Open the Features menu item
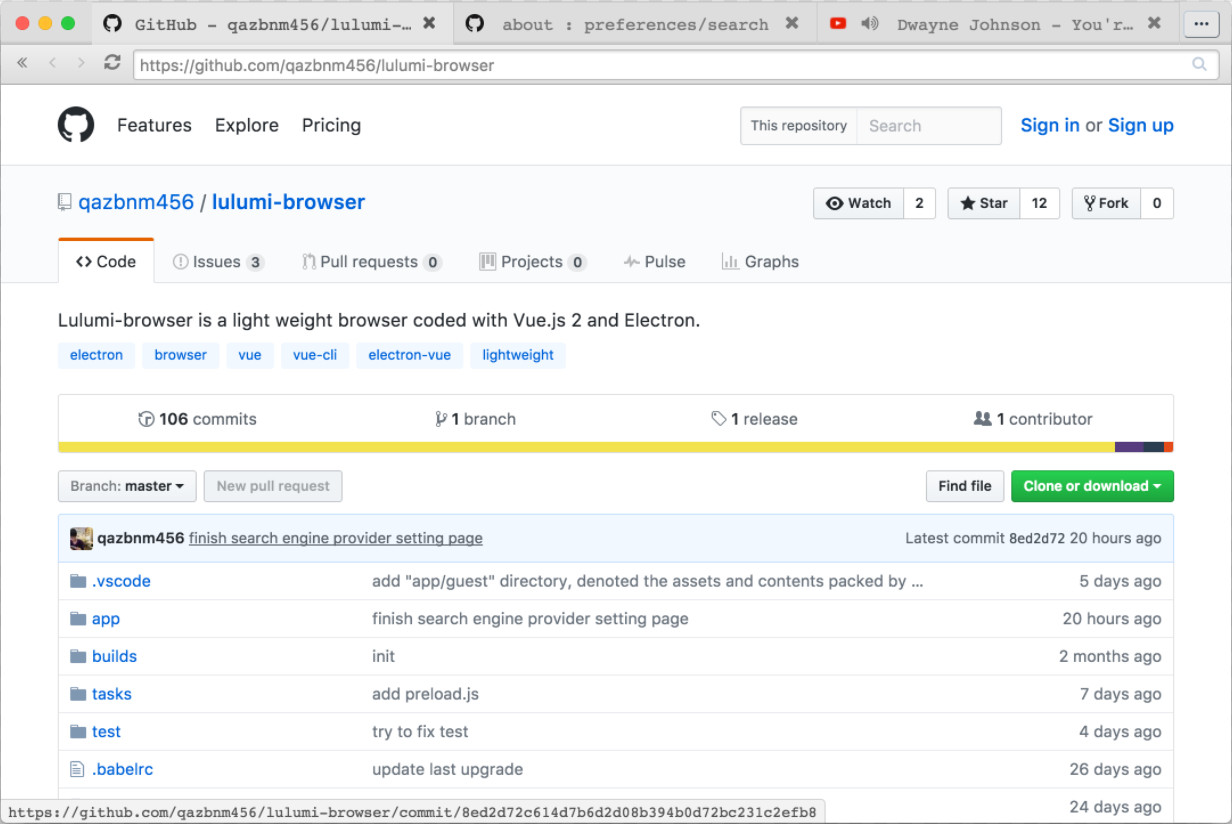This screenshot has width=1232, height=824. click(x=154, y=125)
